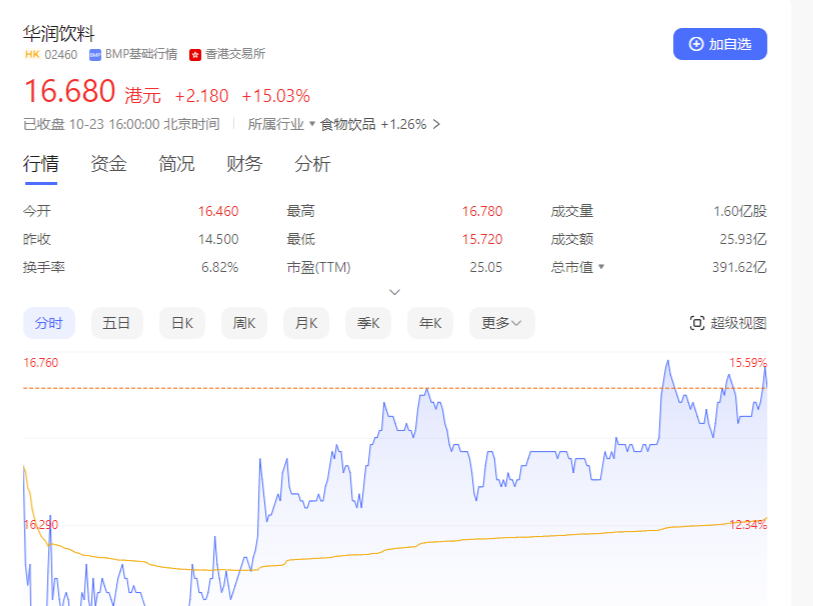Click the stock code 02460
The width and height of the screenshot is (813, 606).
tap(61, 54)
